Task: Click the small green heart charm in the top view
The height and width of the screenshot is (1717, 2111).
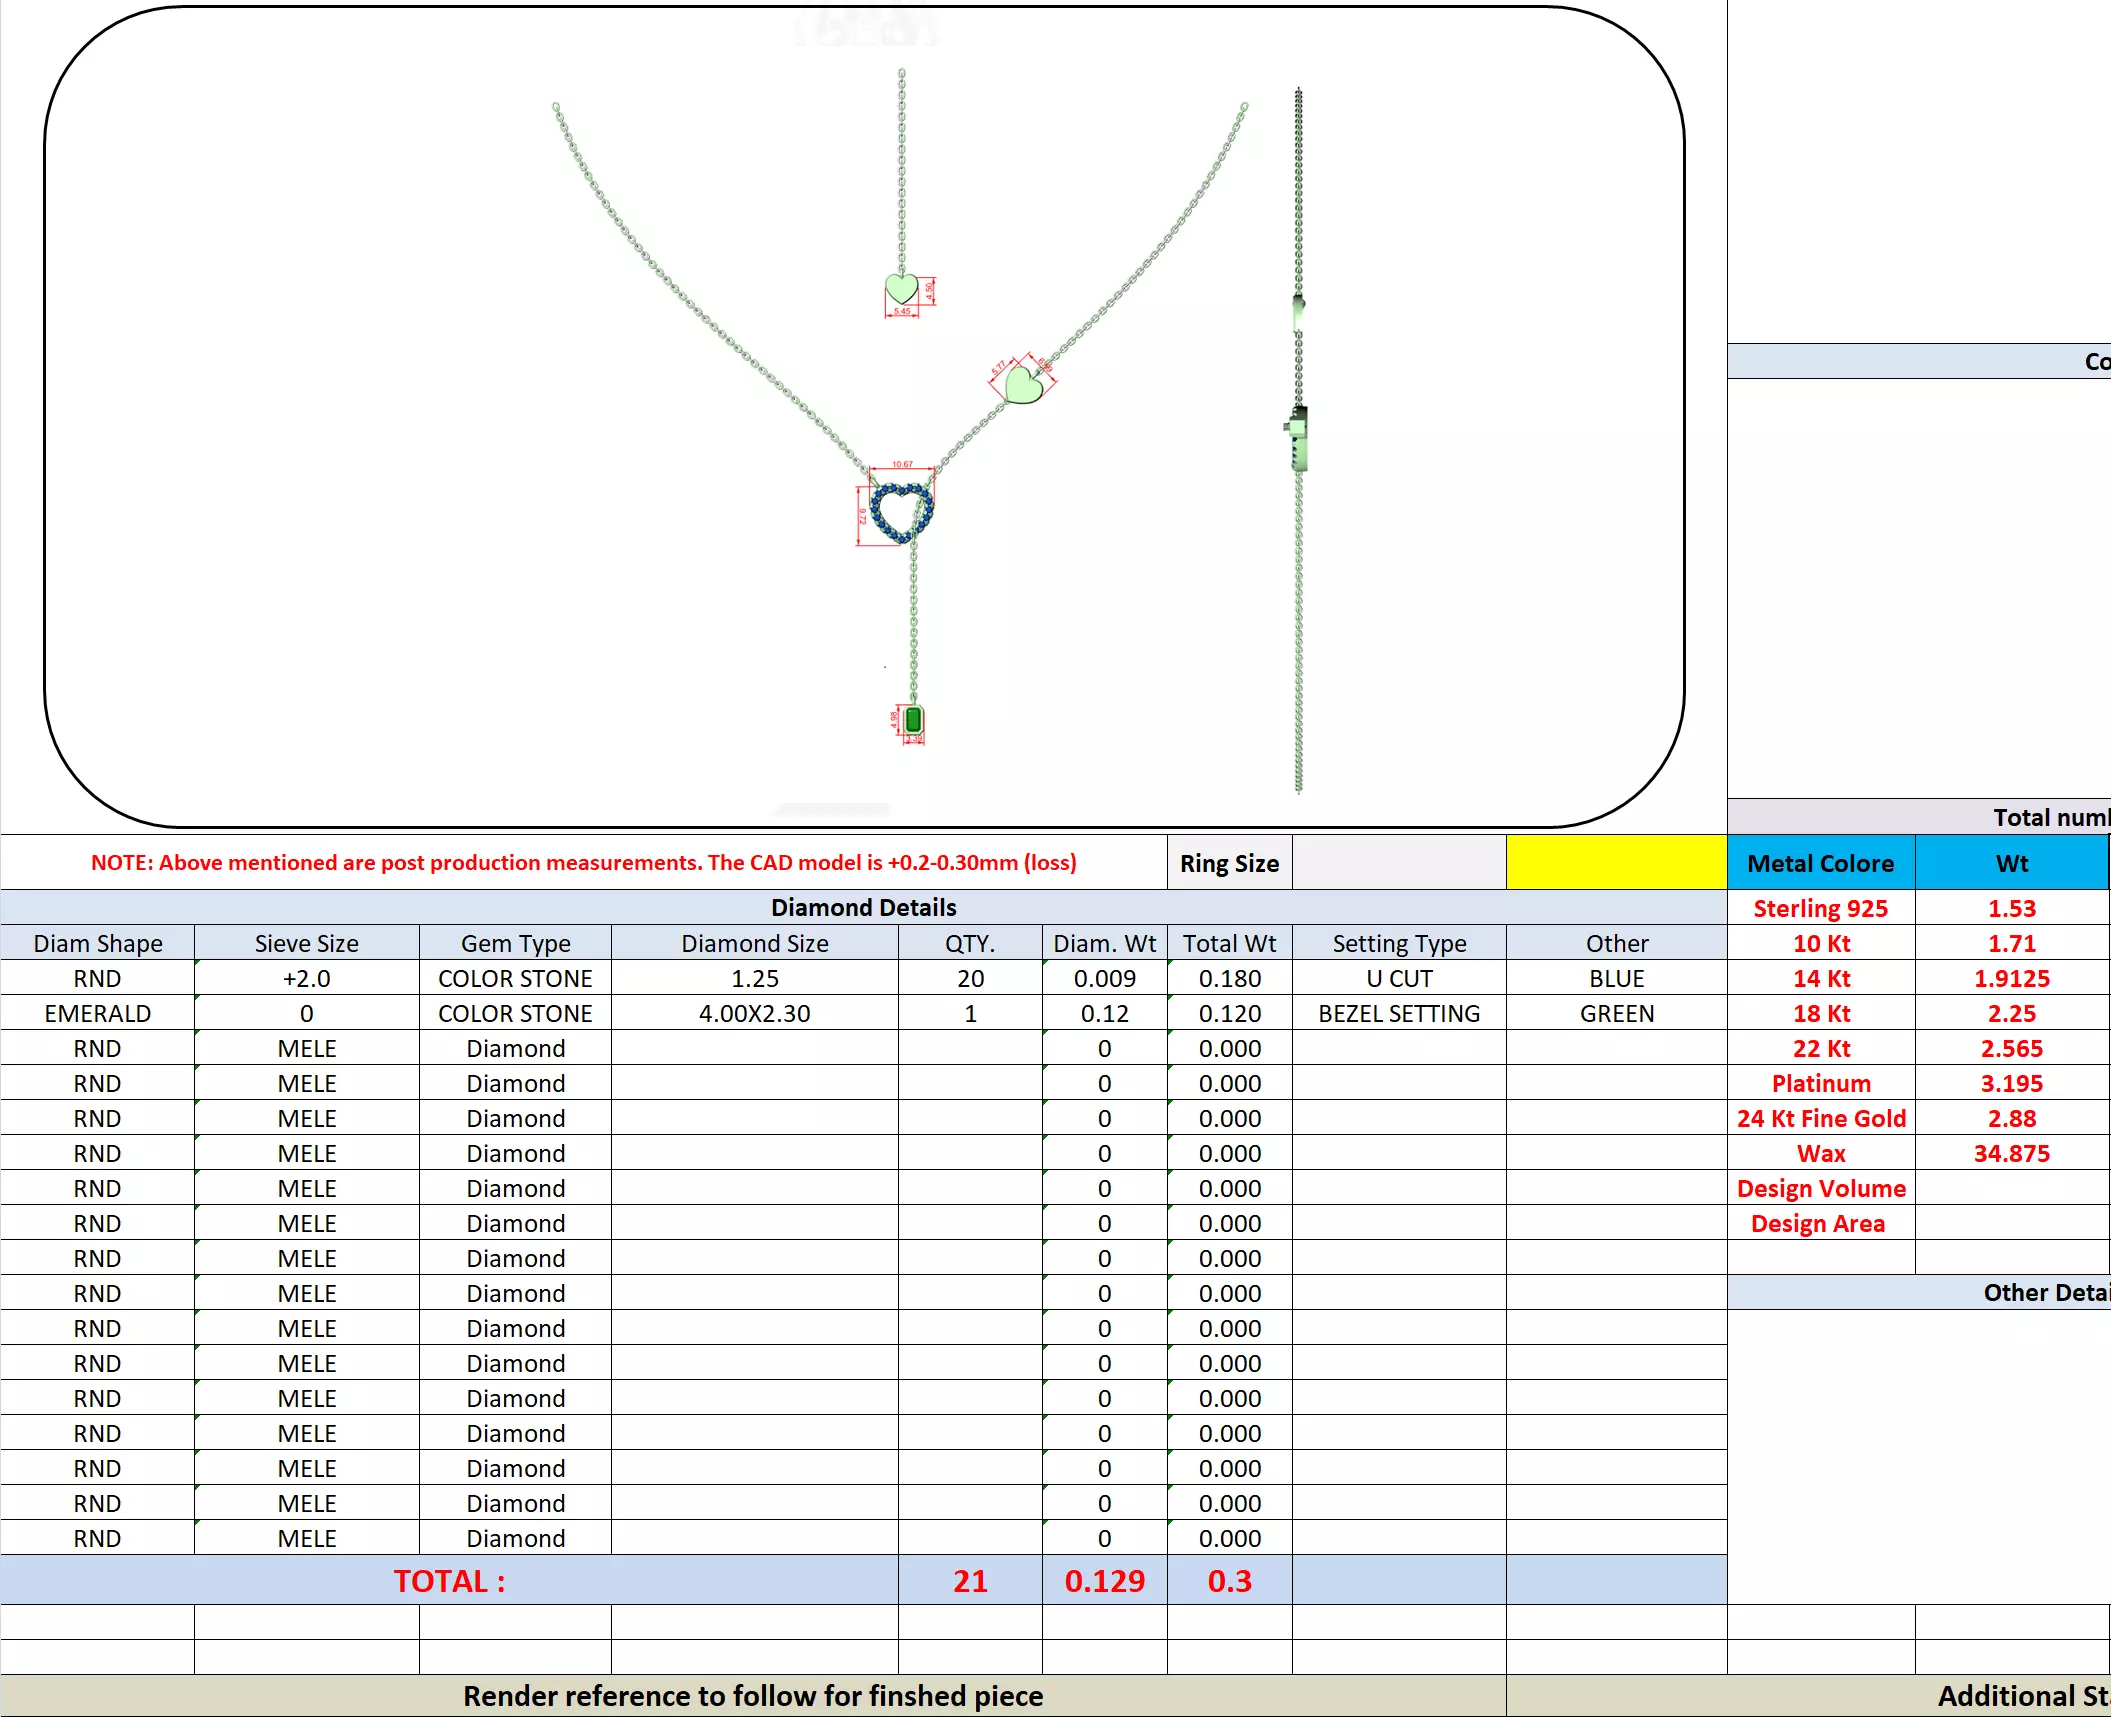Action: click(901, 289)
